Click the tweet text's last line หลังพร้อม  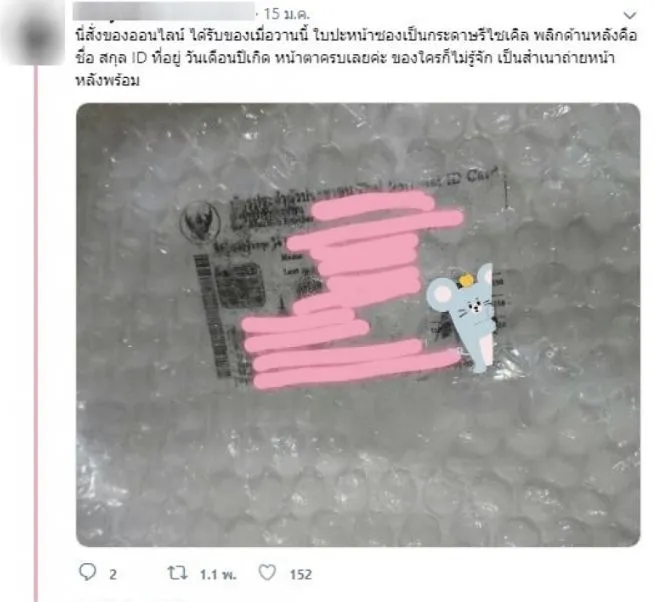point(107,81)
